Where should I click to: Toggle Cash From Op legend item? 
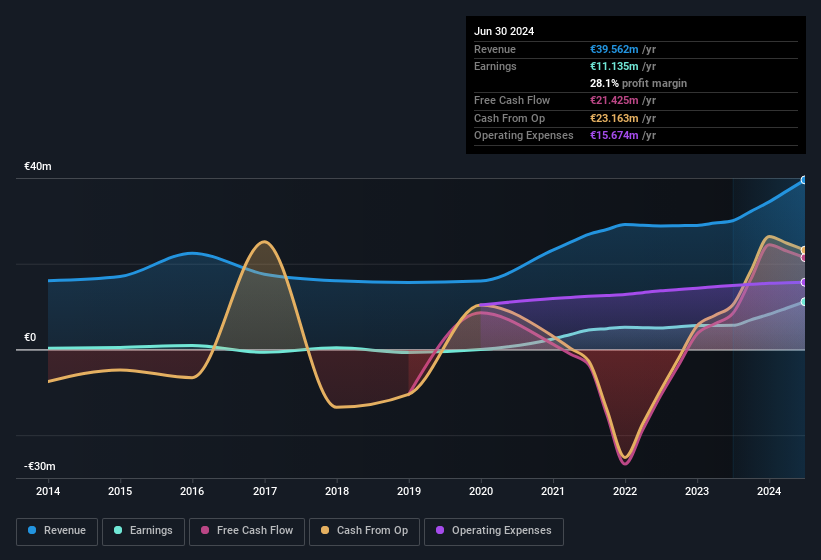pyautogui.click(x=363, y=531)
